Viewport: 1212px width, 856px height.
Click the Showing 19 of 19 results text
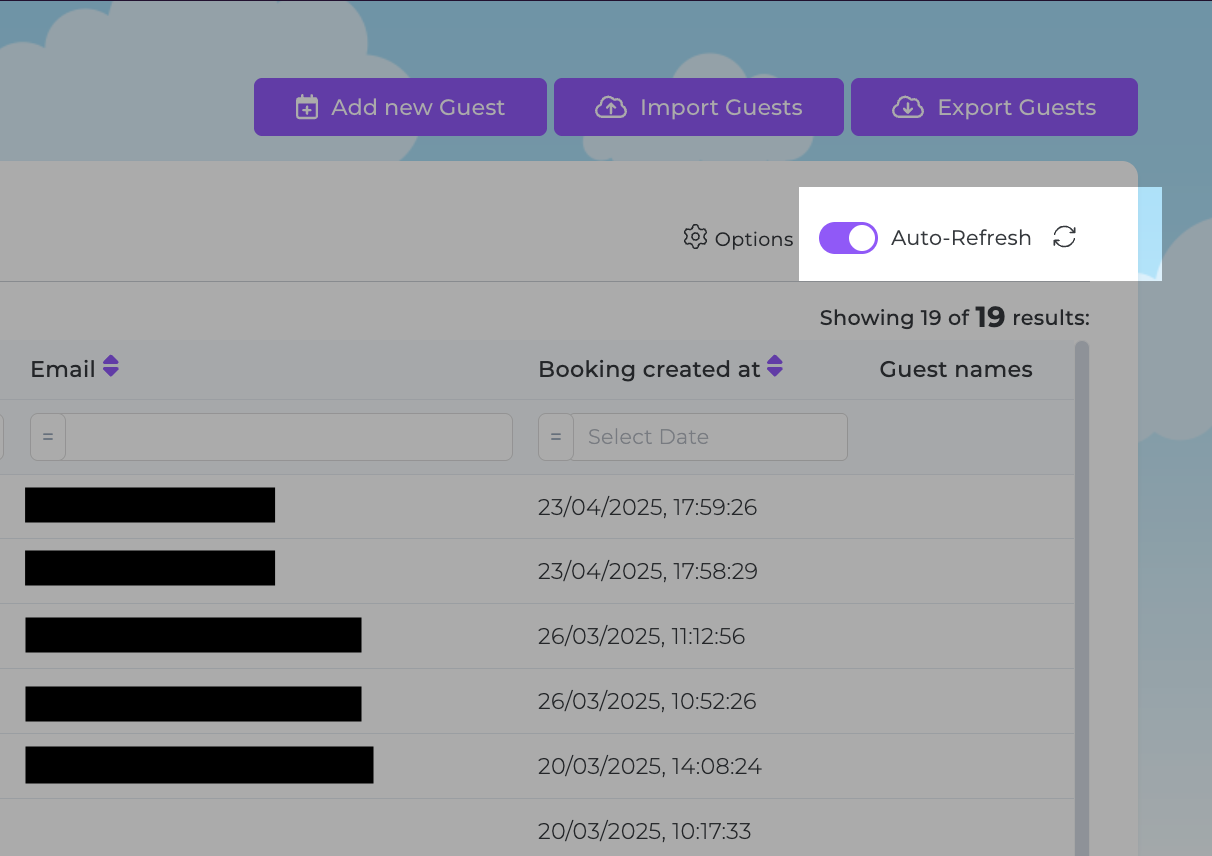954,317
